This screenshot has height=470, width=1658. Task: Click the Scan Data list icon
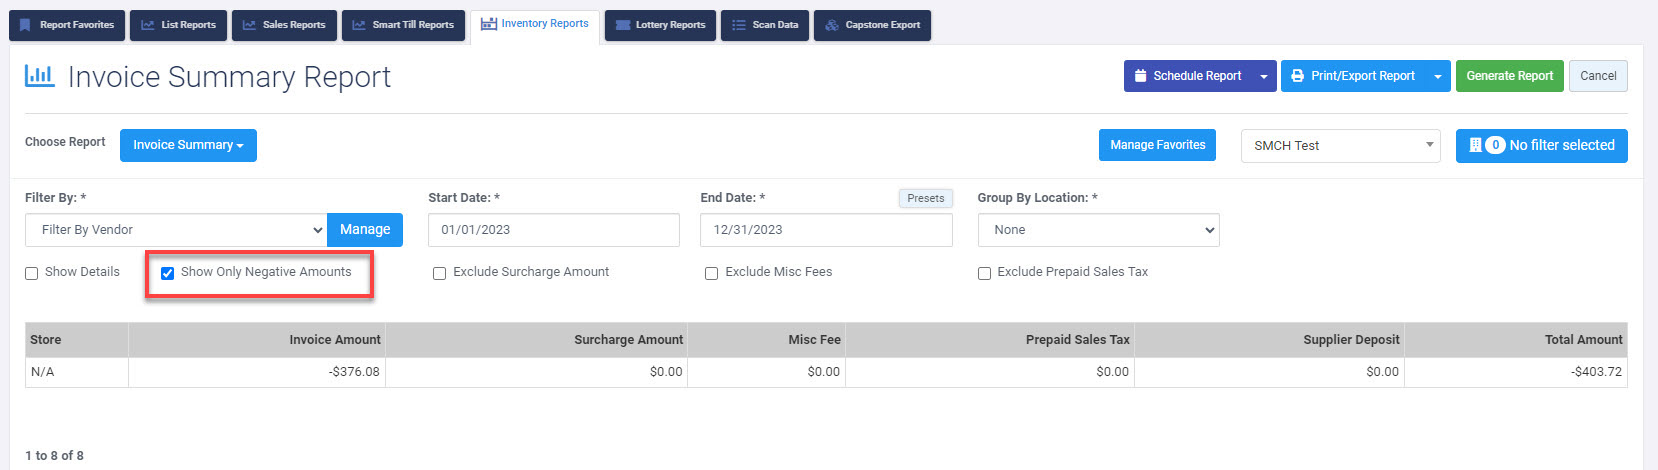pos(739,25)
